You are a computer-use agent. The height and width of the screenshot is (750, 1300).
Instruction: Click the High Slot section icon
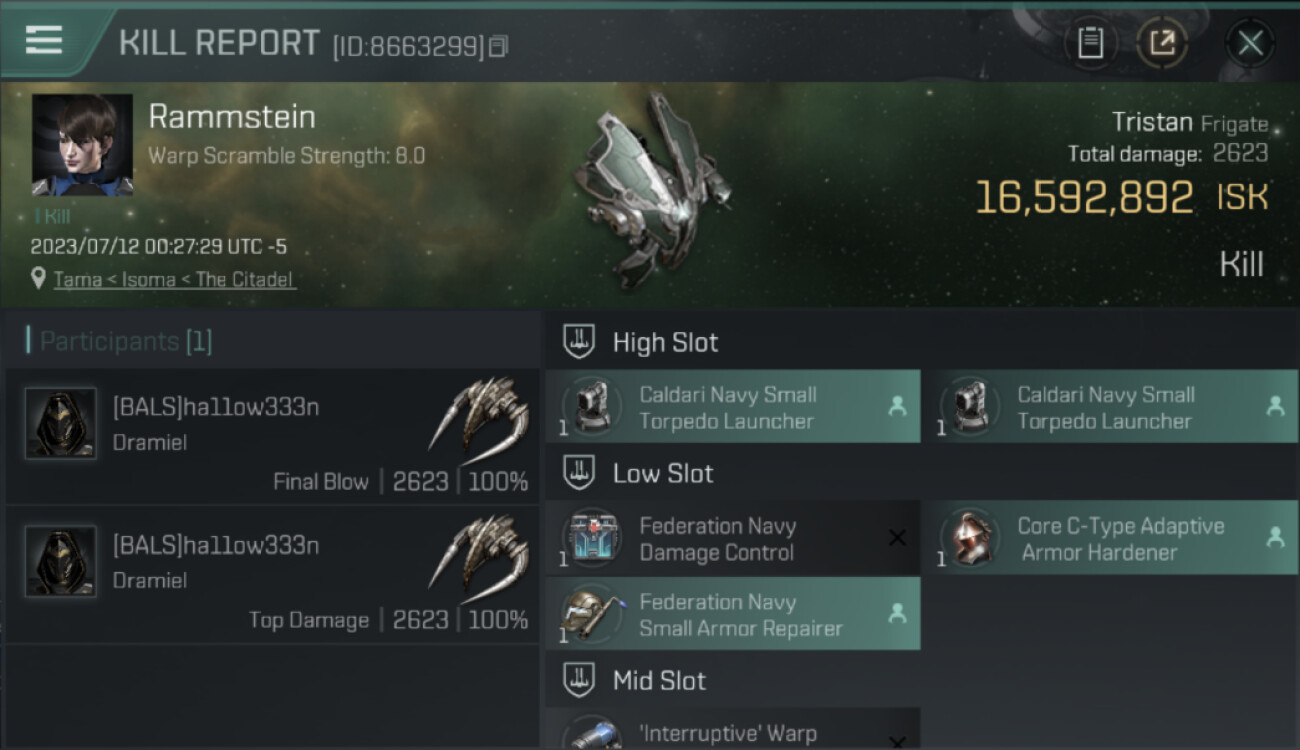tap(578, 342)
